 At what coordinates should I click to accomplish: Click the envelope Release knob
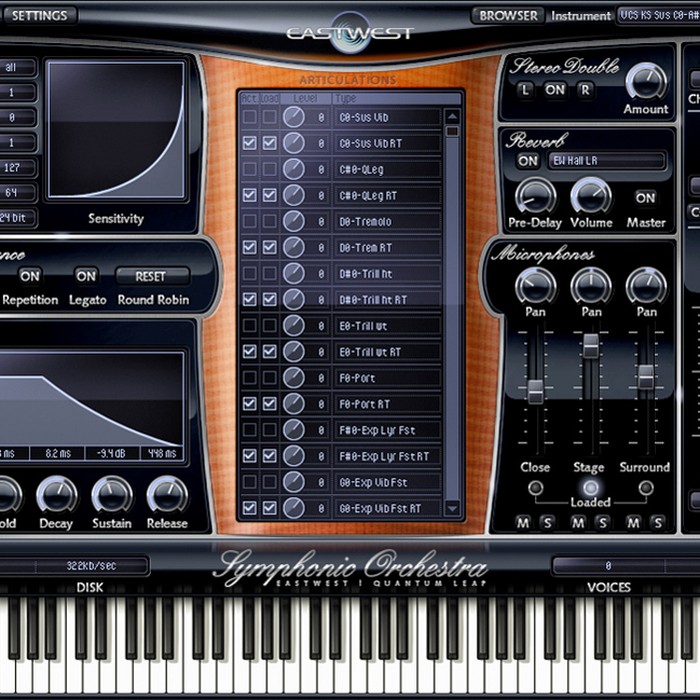pos(167,495)
